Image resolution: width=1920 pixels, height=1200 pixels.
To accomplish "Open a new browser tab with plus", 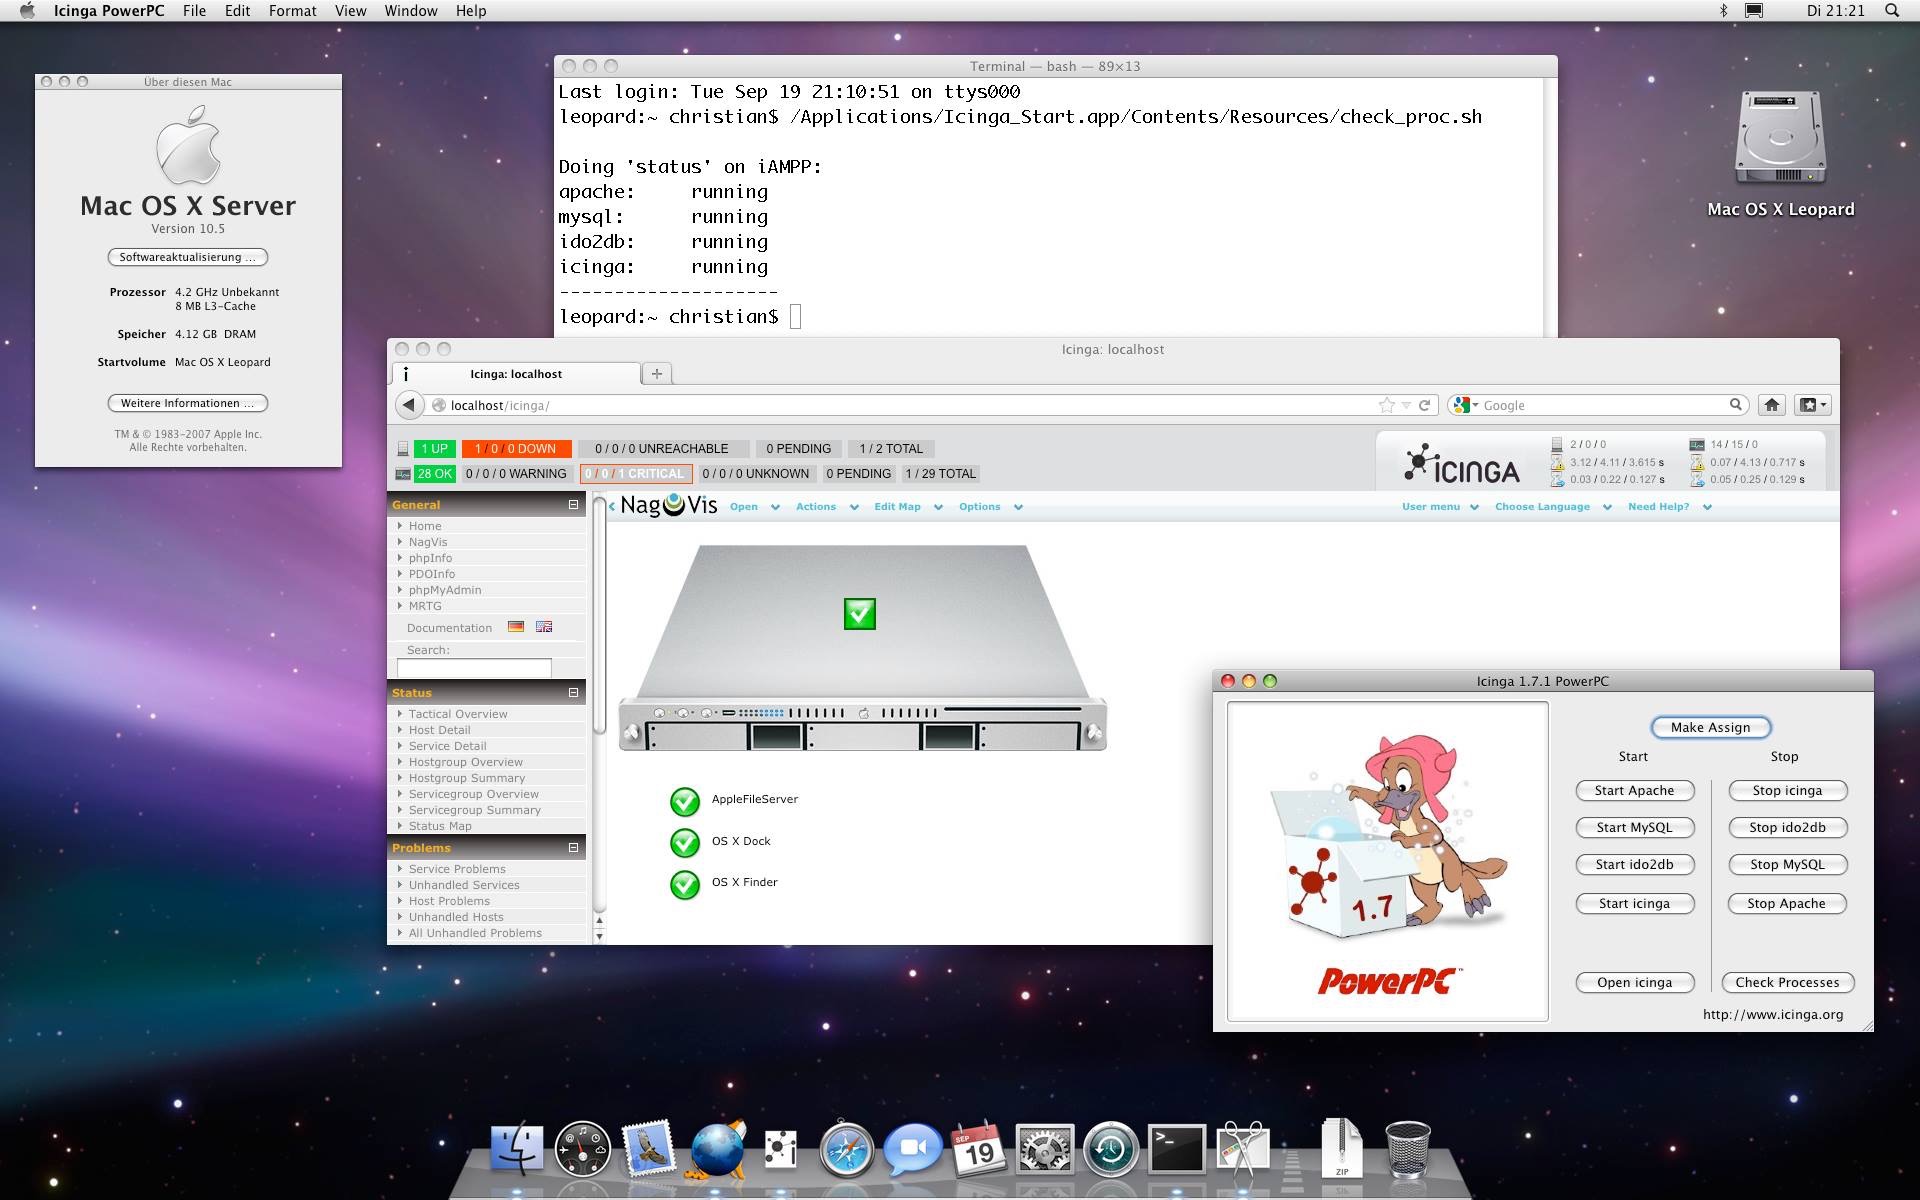I will pos(656,374).
